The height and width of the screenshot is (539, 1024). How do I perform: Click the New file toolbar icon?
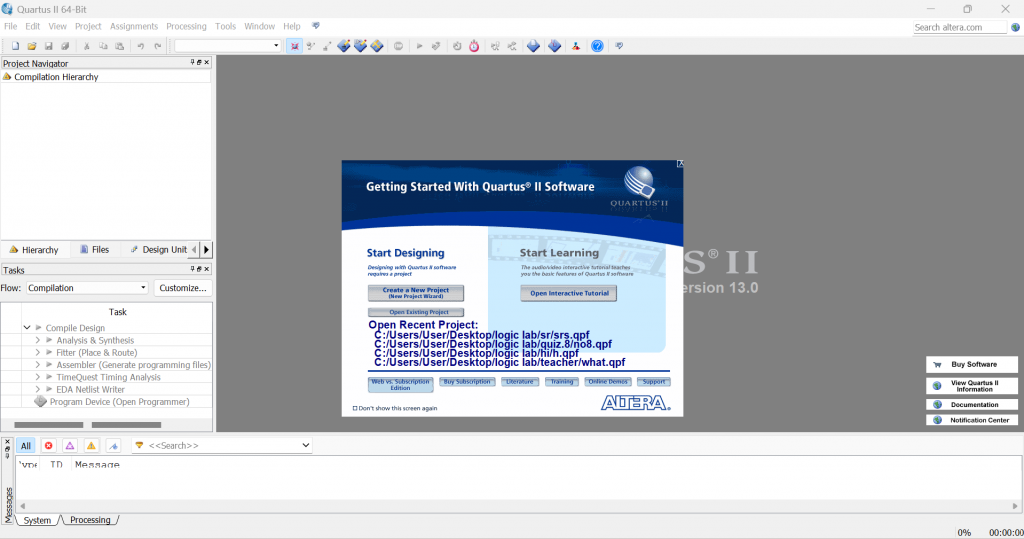click(15, 46)
